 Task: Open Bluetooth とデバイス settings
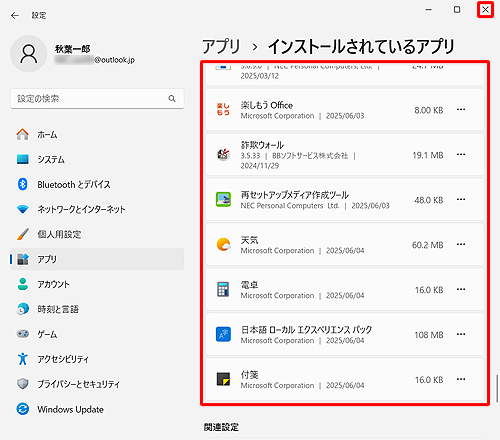[x=97, y=184]
